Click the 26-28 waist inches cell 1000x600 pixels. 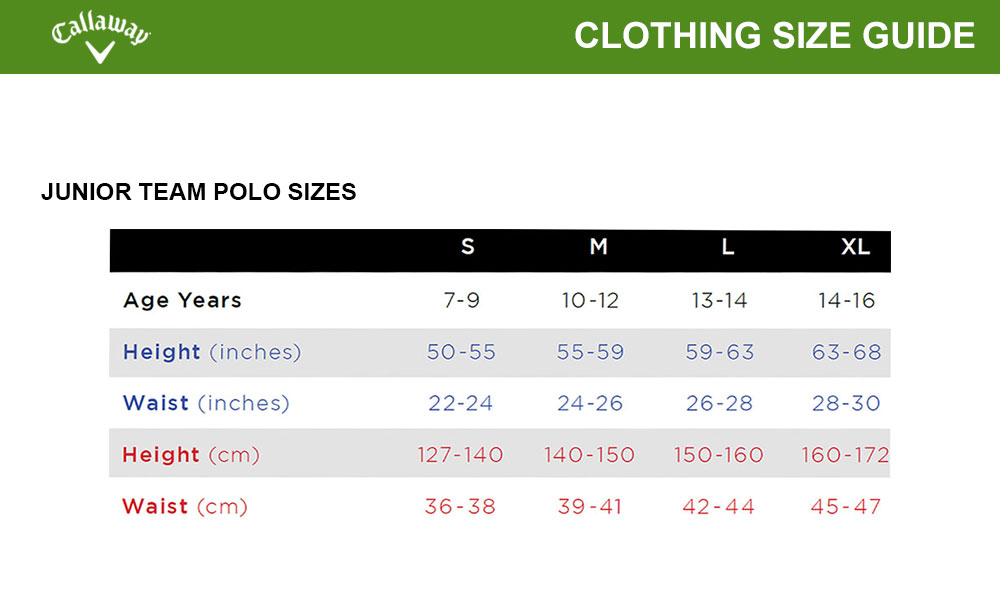point(719,403)
